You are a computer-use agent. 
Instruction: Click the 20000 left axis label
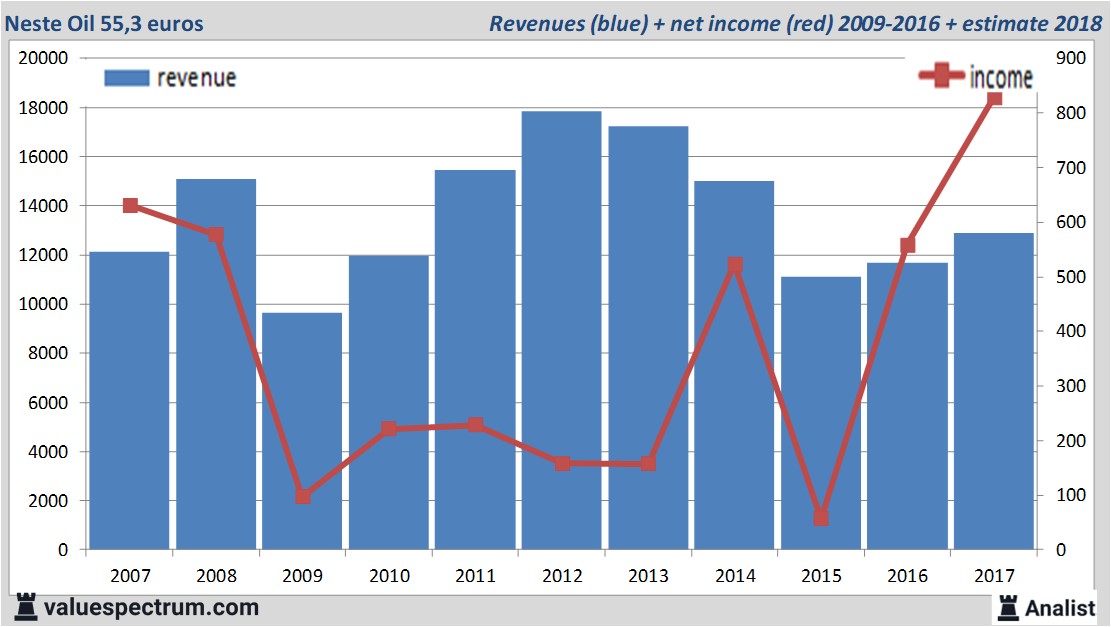(x=44, y=58)
